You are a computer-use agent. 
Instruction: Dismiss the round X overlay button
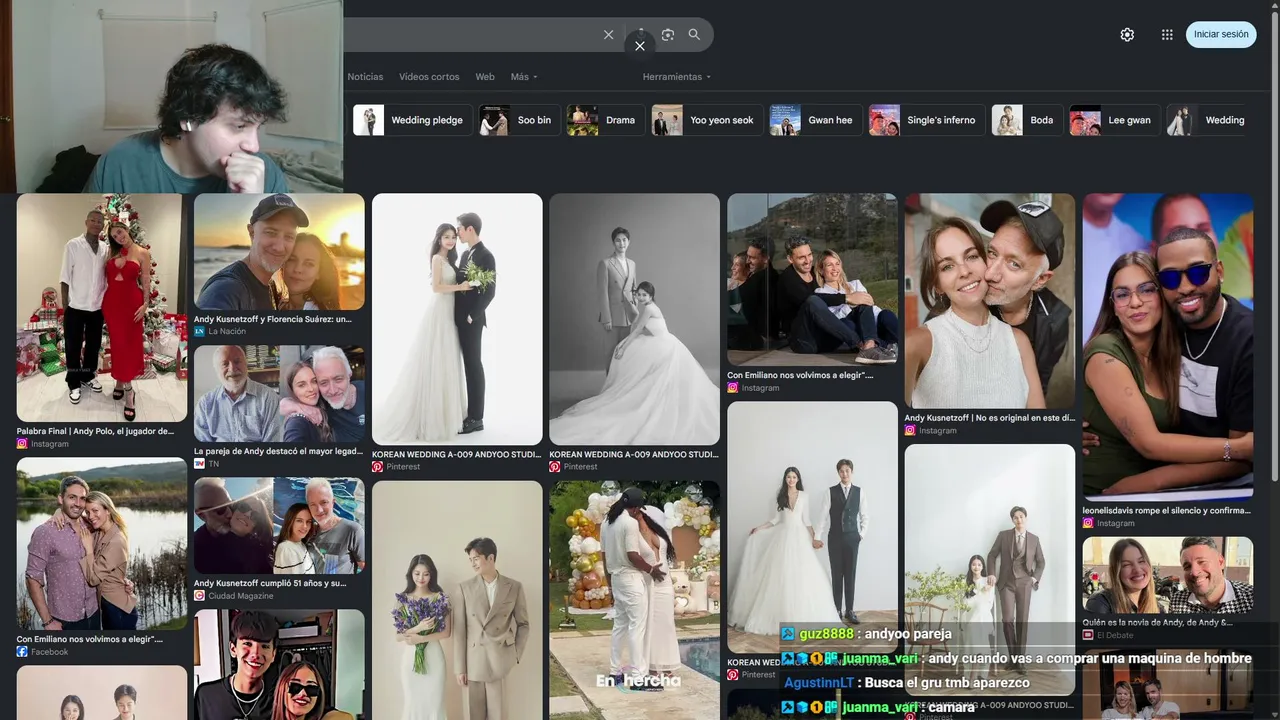click(x=640, y=46)
